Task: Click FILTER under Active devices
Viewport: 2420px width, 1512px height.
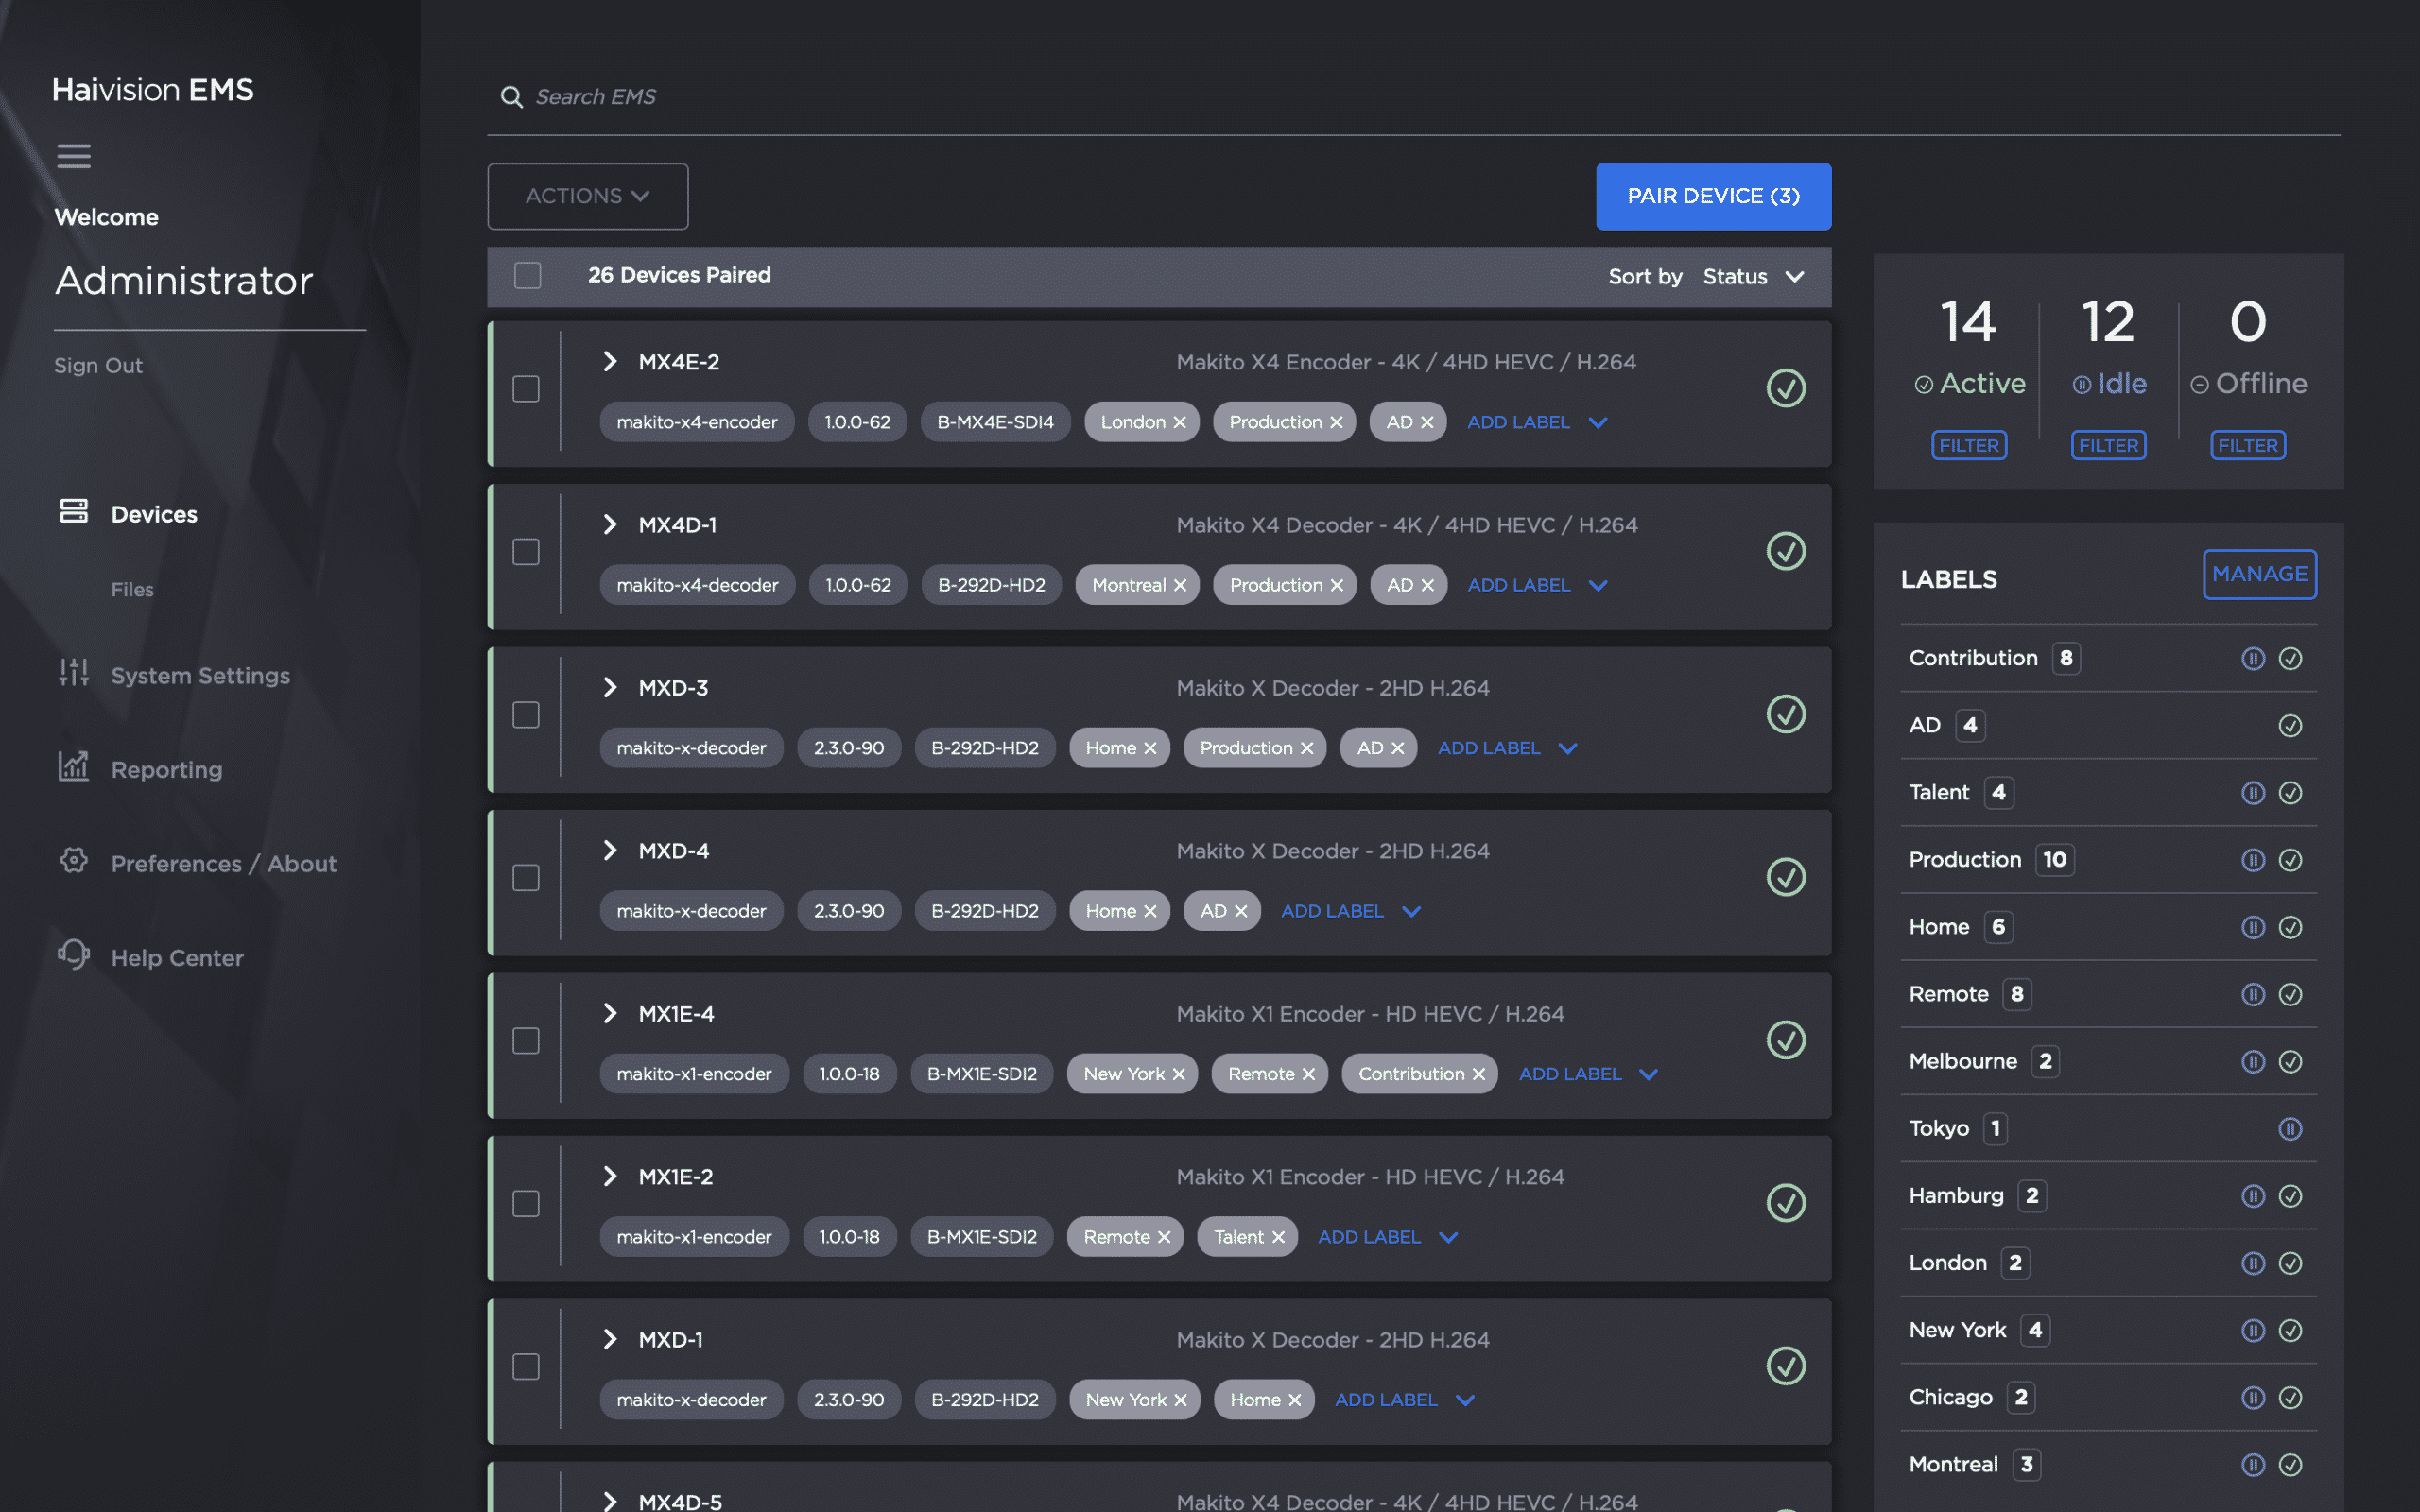Action: click(1968, 446)
